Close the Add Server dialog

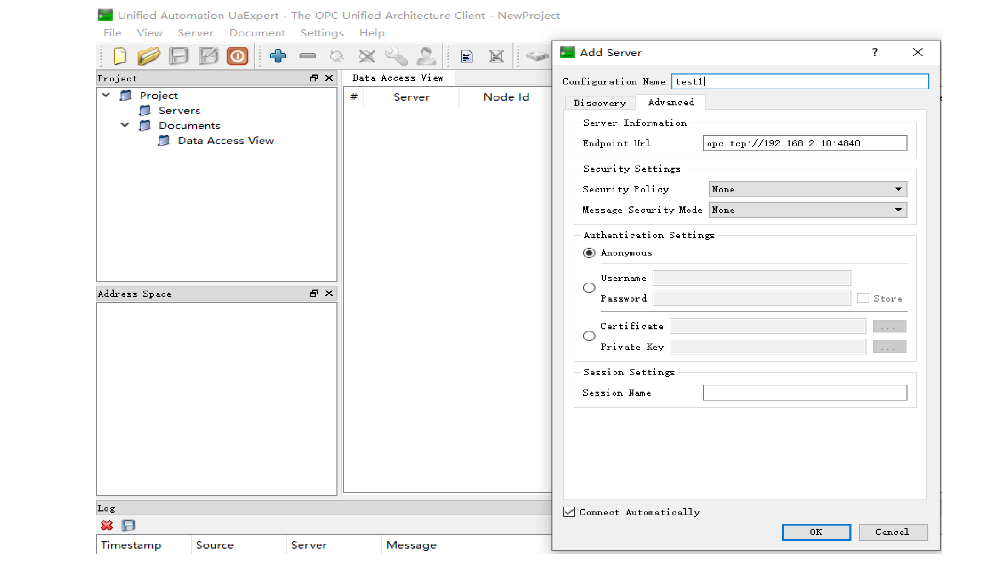pos(918,52)
